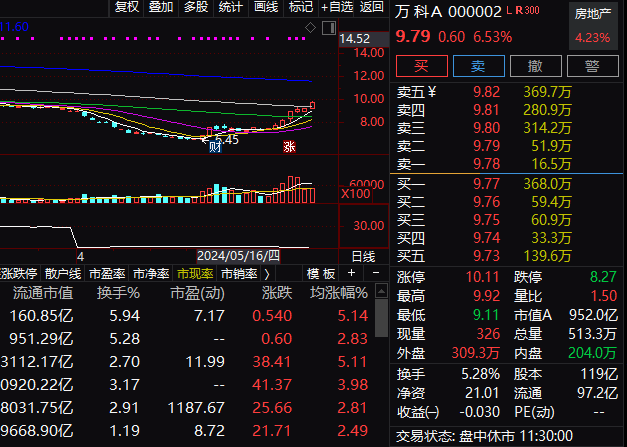Click the 1187.67 市盈 cell

click(x=196, y=408)
